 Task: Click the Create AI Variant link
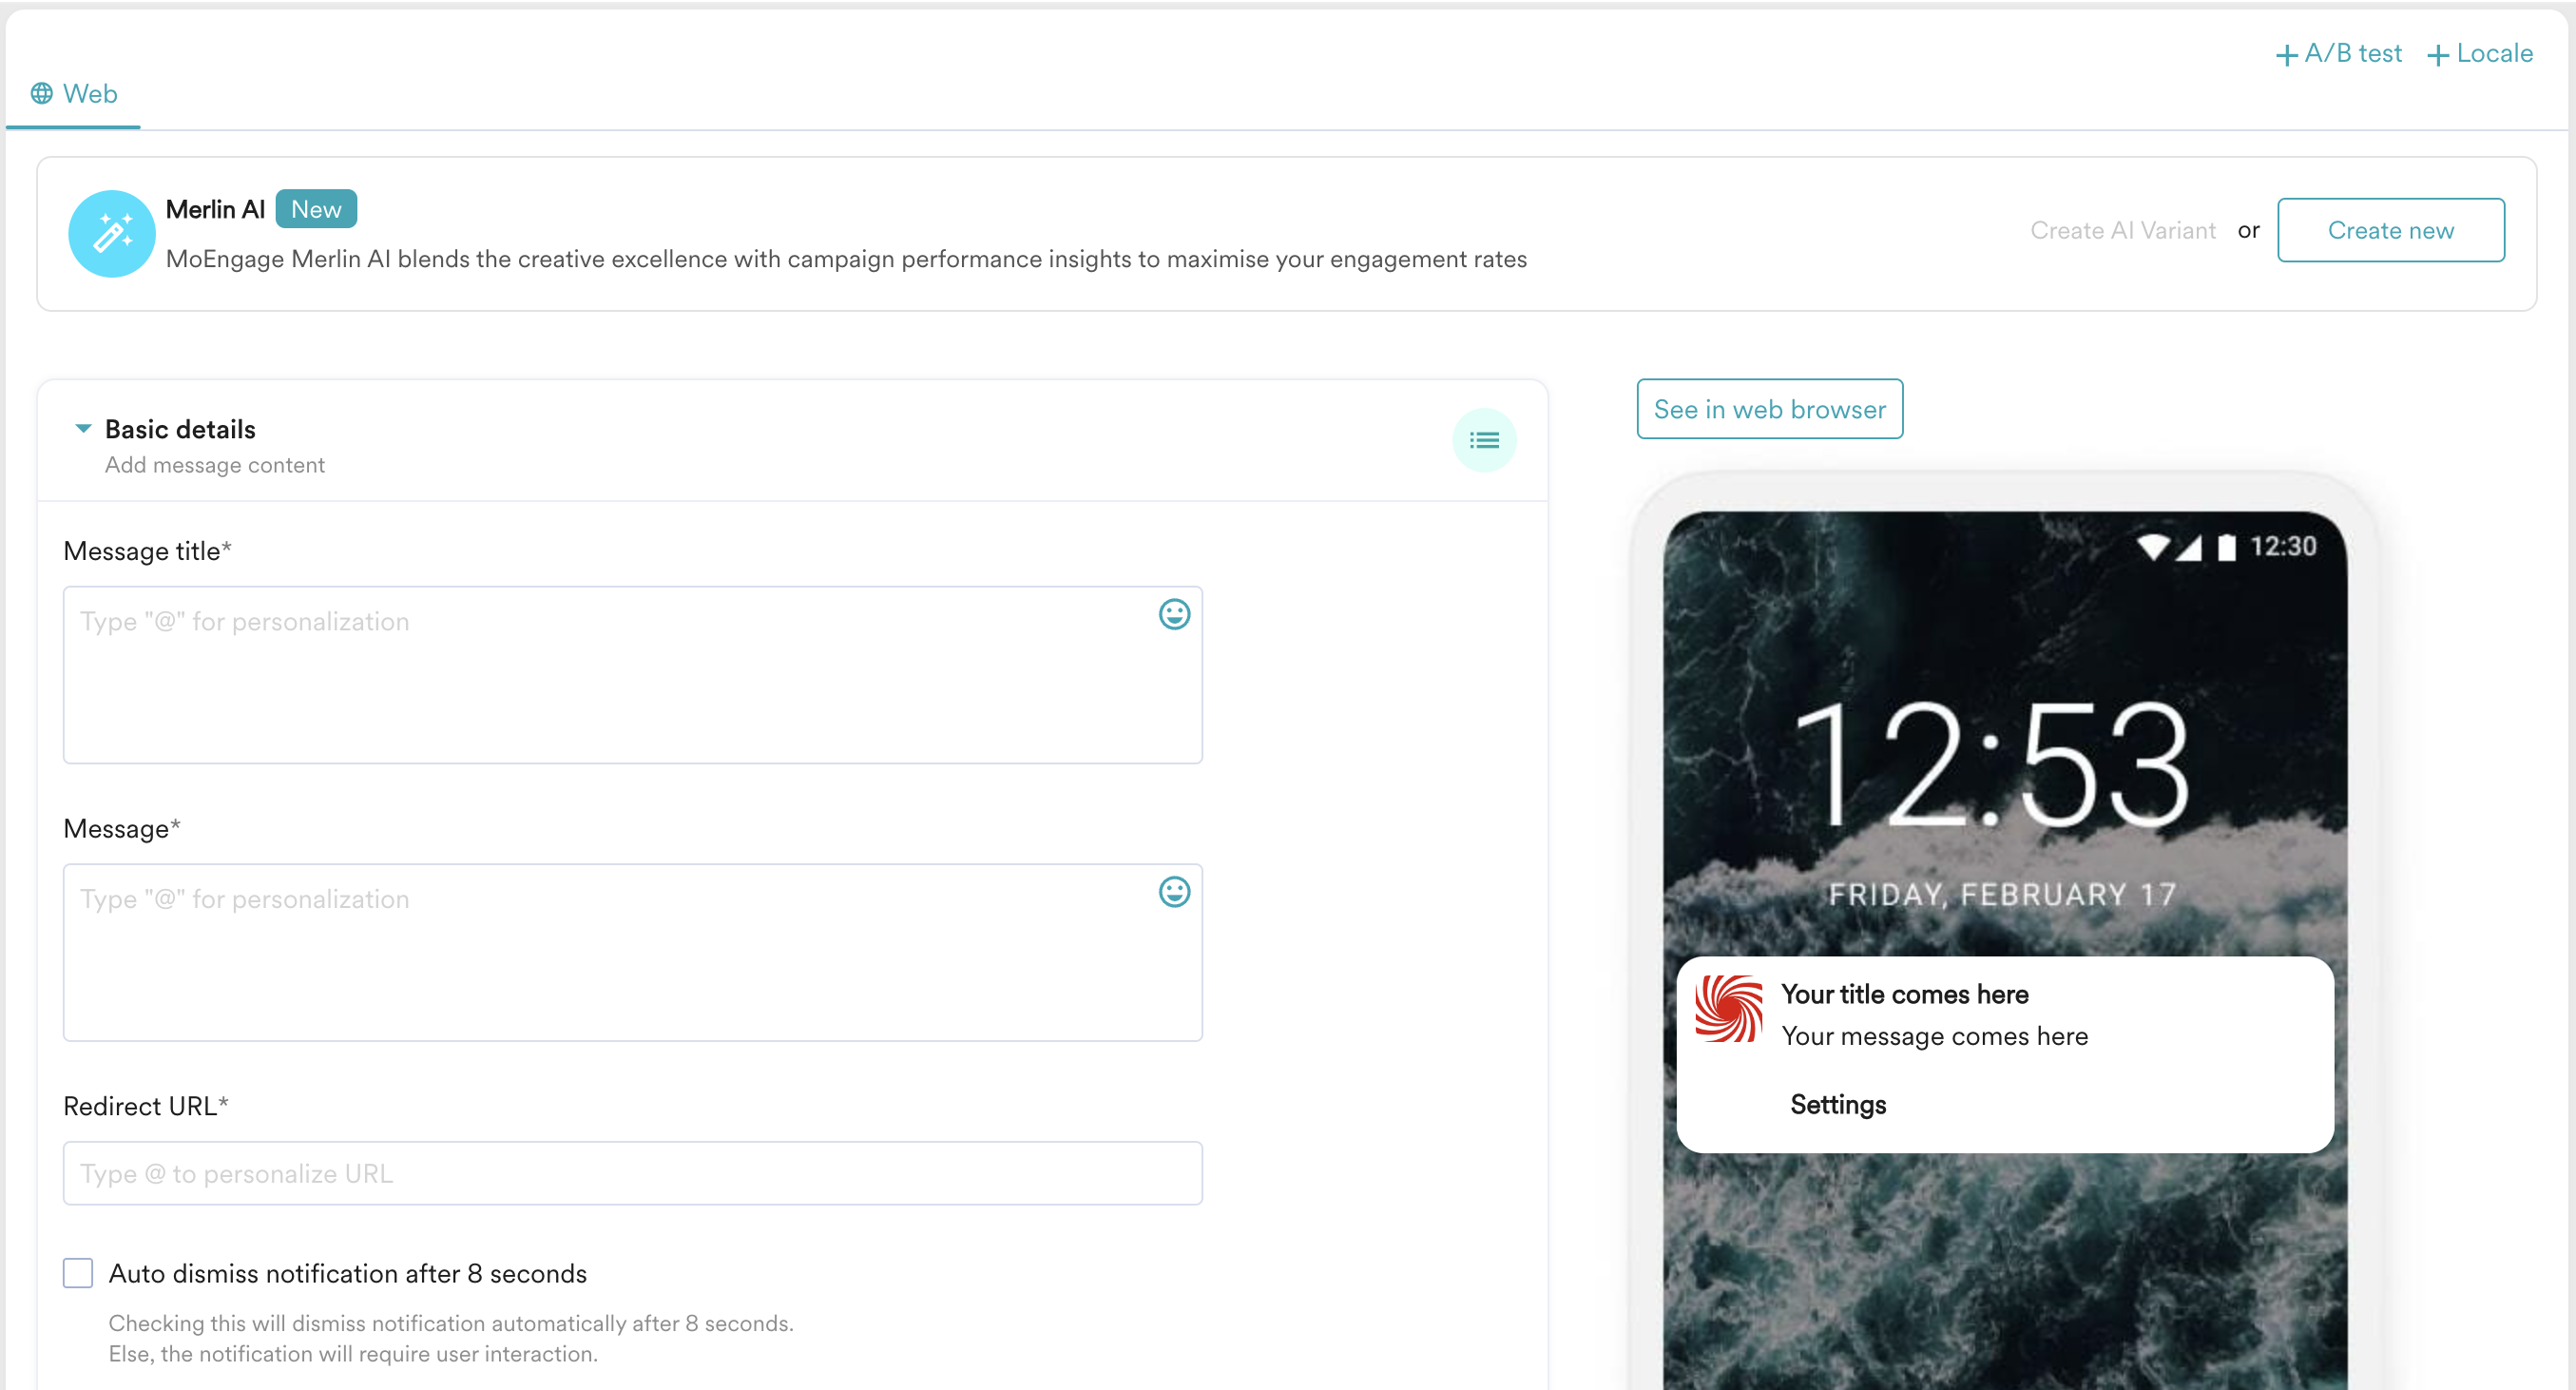point(2122,230)
